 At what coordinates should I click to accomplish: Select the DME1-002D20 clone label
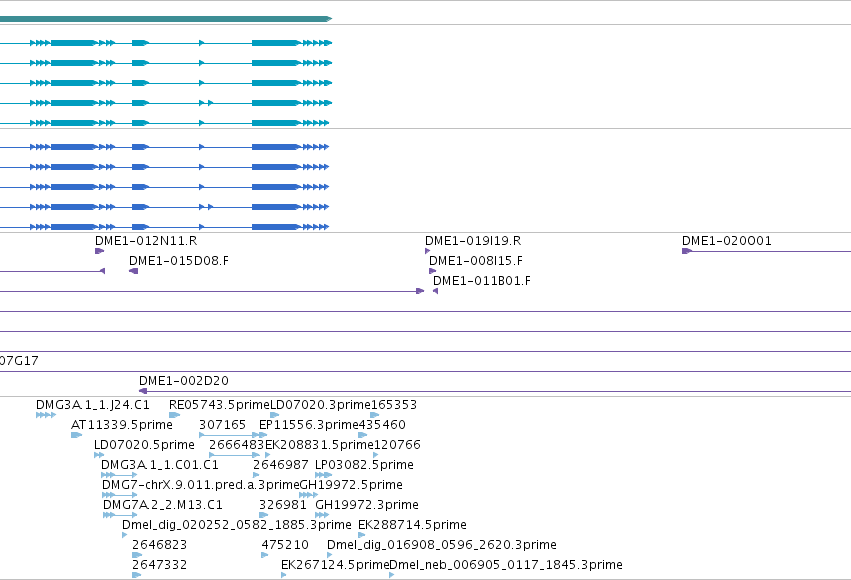(x=184, y=381)
